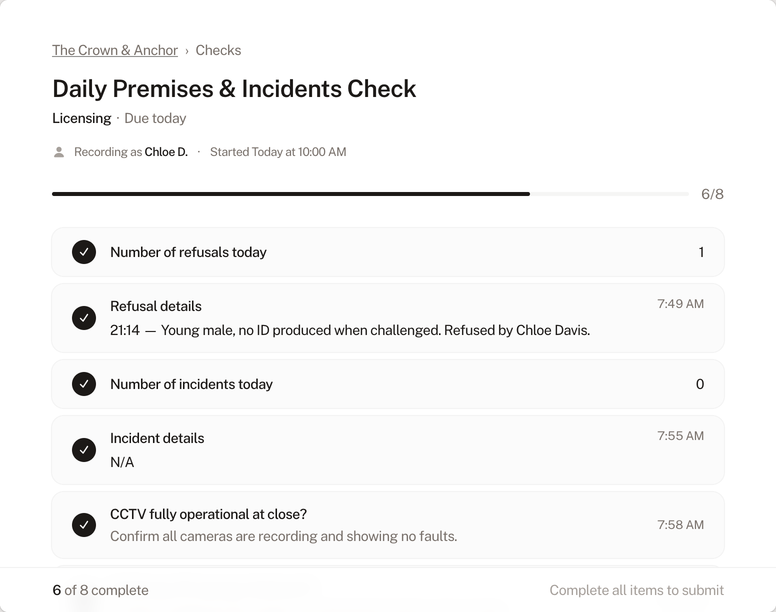Click the incidents count value 0

(x=700, y=384)
